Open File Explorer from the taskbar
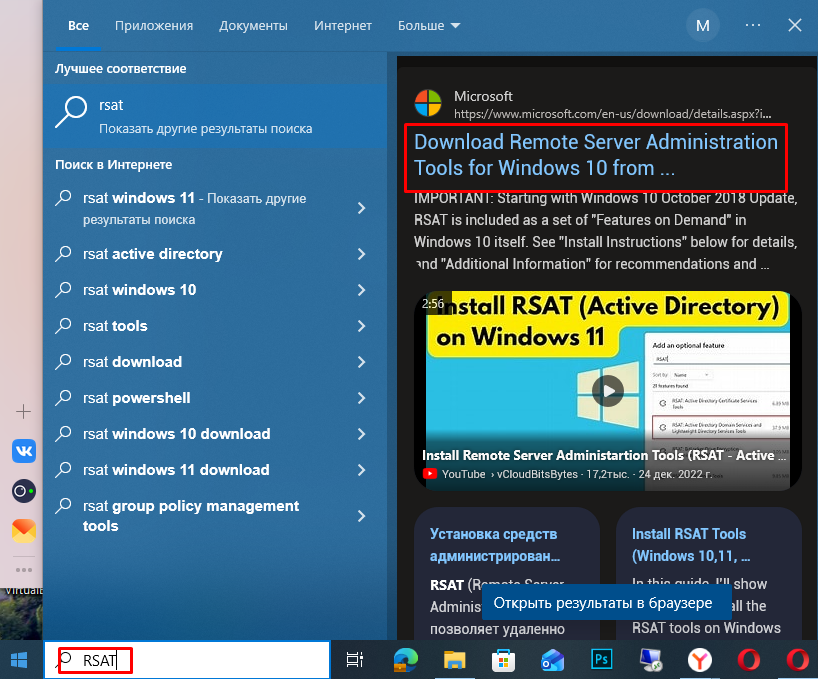Image resolution: width=818 pixels, height=679 pixels. click(455, 660)
